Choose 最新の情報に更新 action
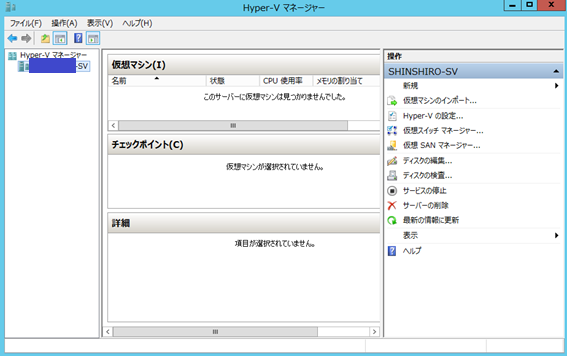The height and width of the screenshot is (363, 567). 431,220
